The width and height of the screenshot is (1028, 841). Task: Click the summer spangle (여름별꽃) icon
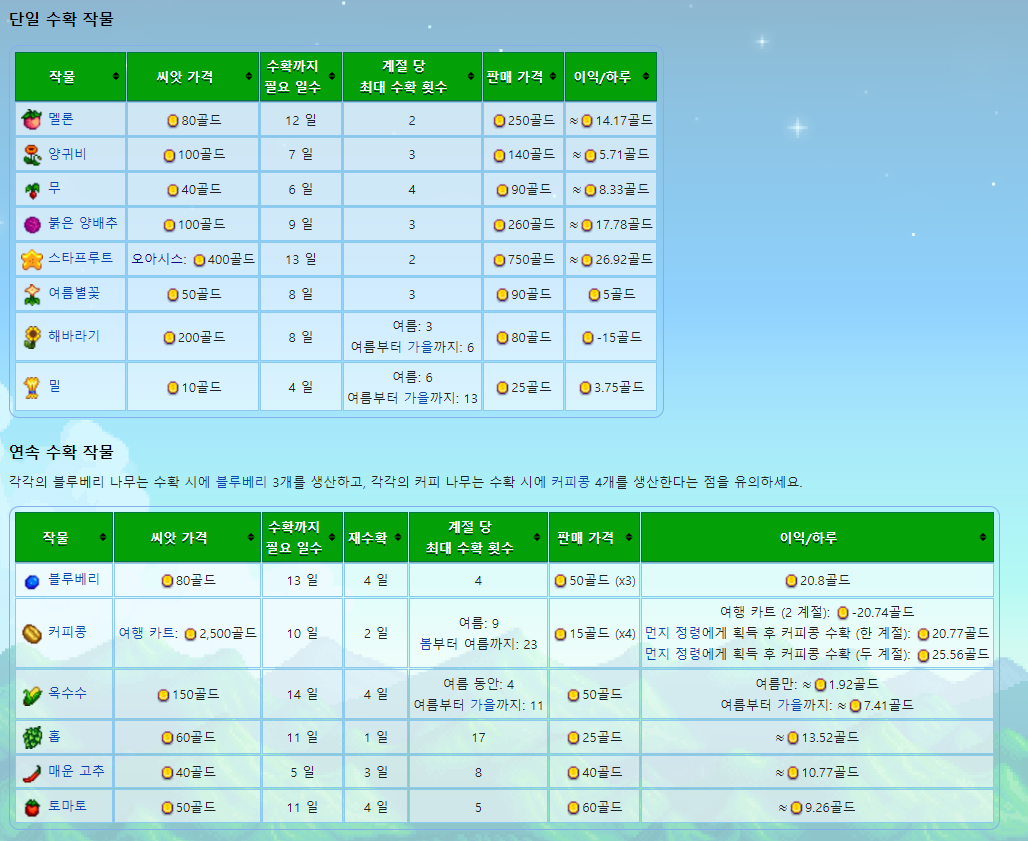31,294
